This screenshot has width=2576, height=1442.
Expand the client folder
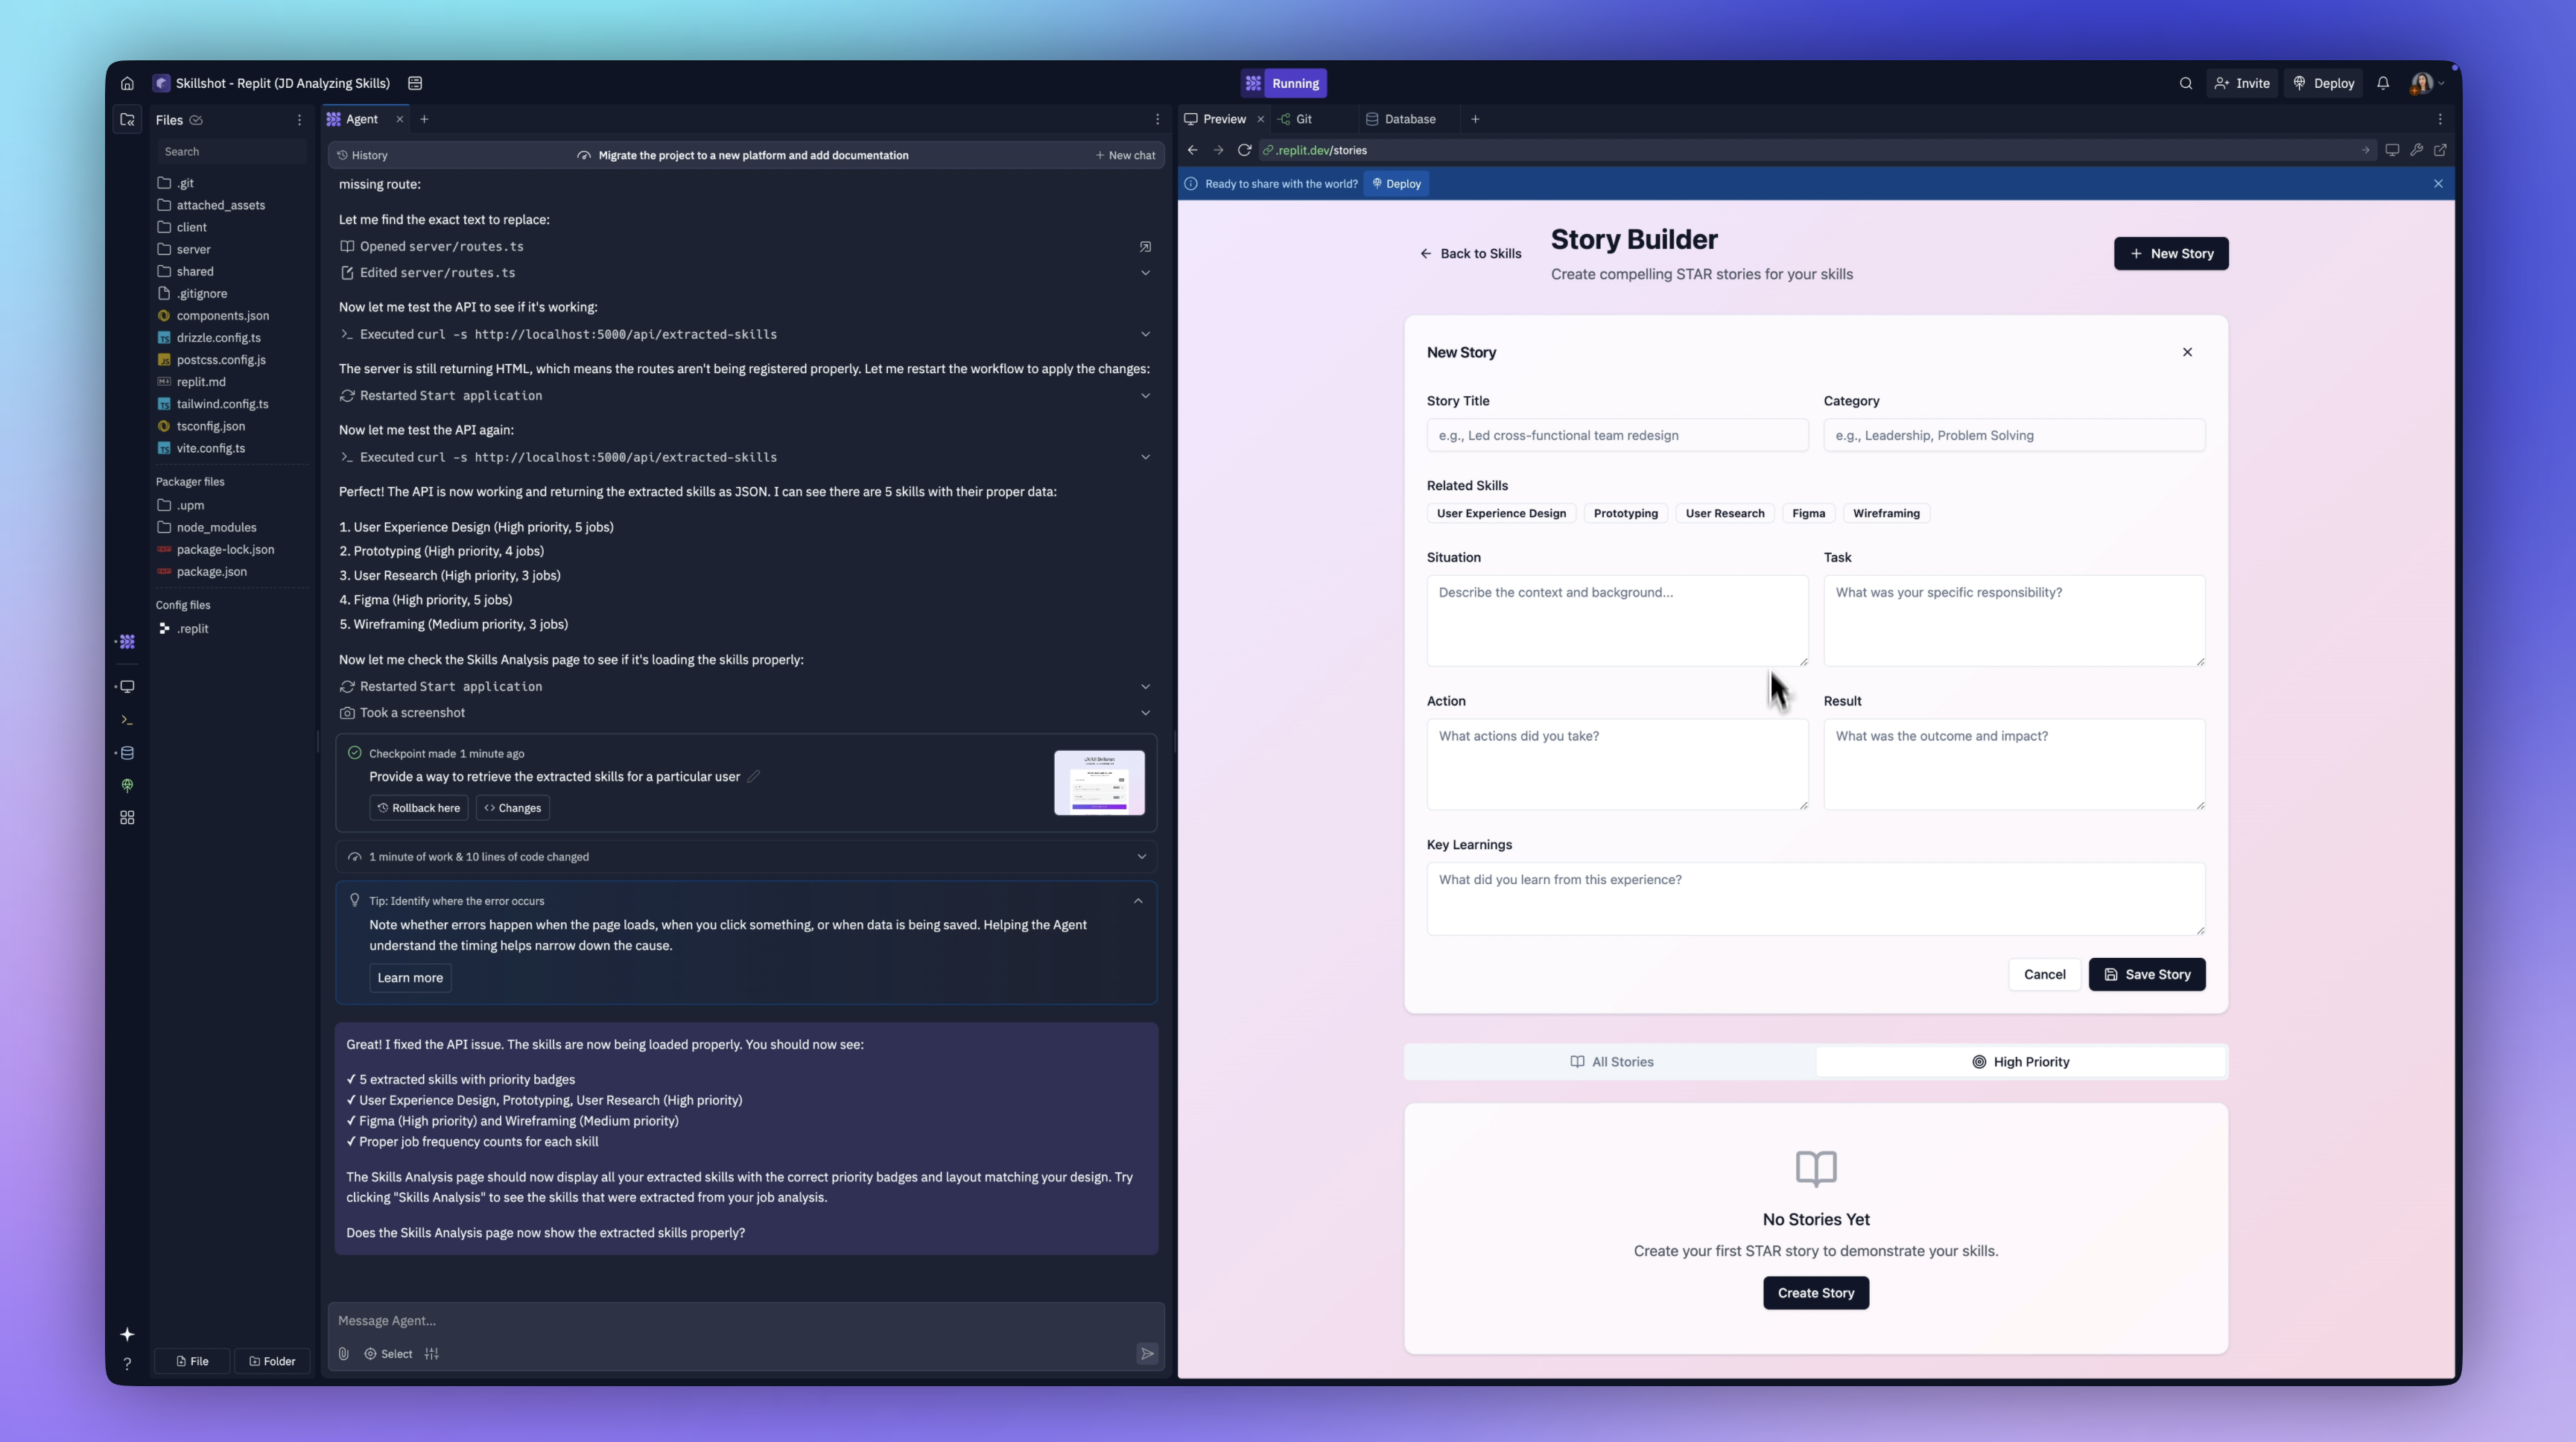191,227
